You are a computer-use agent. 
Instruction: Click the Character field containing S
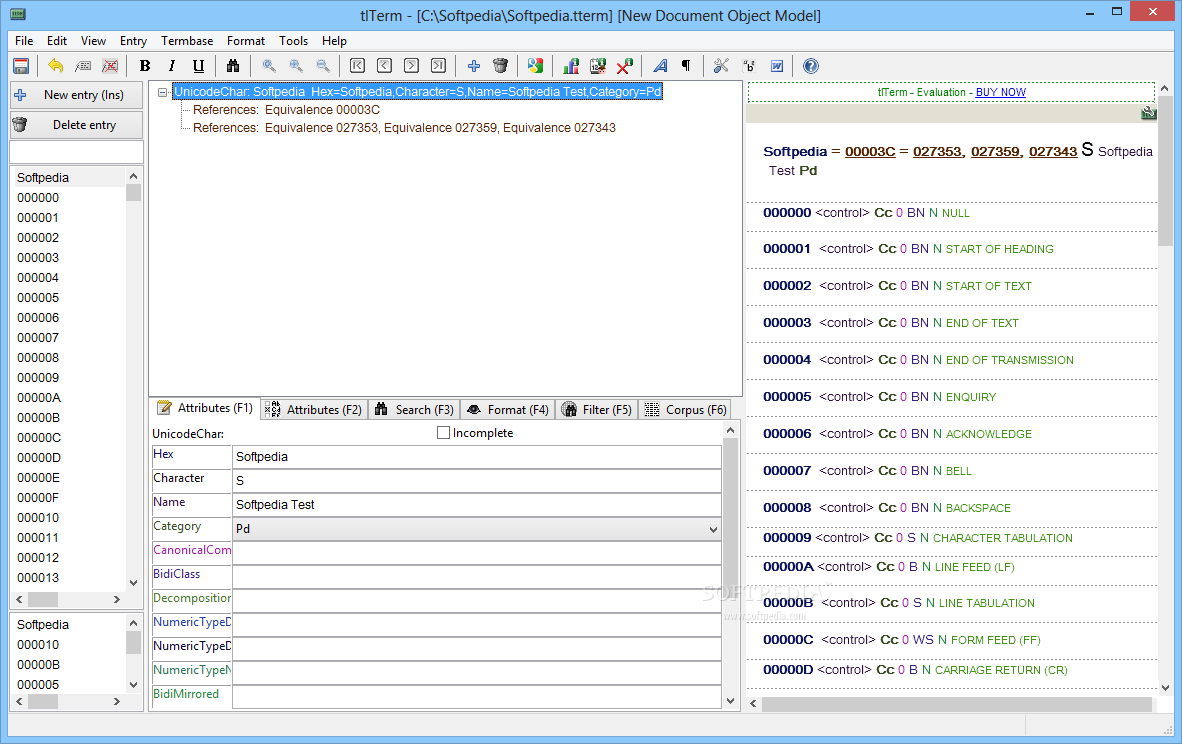click(476, 481)
